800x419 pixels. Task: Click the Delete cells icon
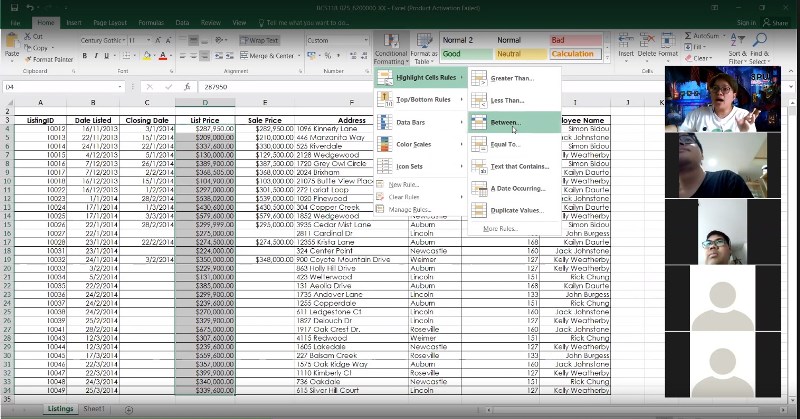point(646,40)
